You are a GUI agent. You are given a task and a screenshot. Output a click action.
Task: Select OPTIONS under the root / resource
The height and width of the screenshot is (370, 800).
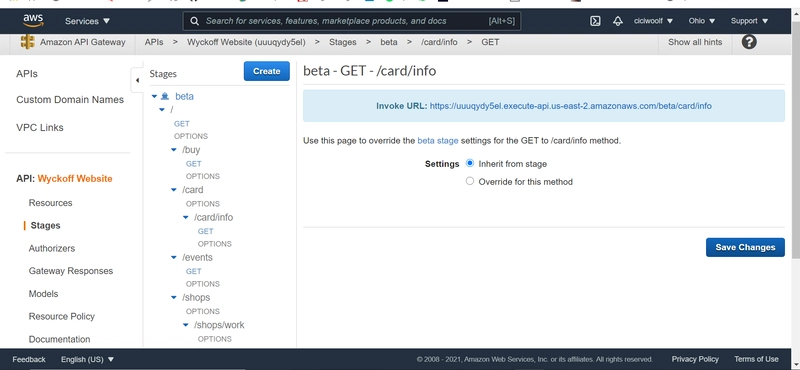coord(191,136)
